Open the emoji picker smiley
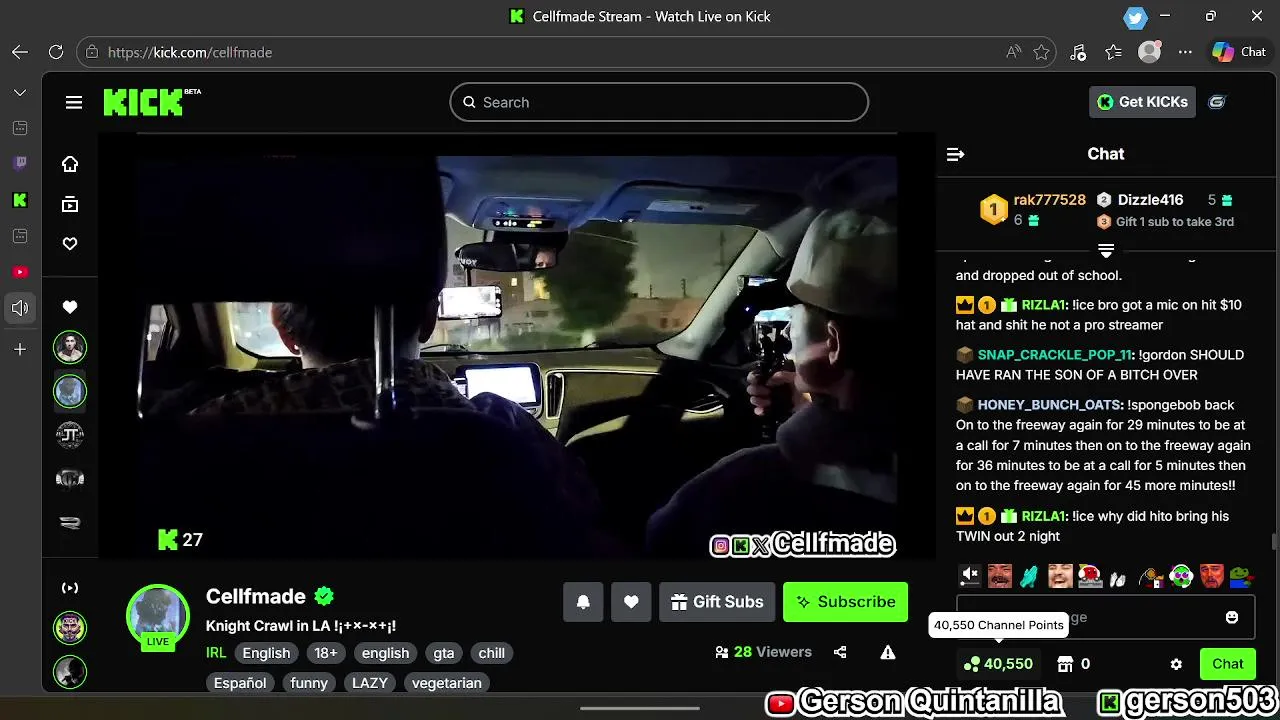Viewport: 1280px width, 720px height. click(x=1232, y=617)
